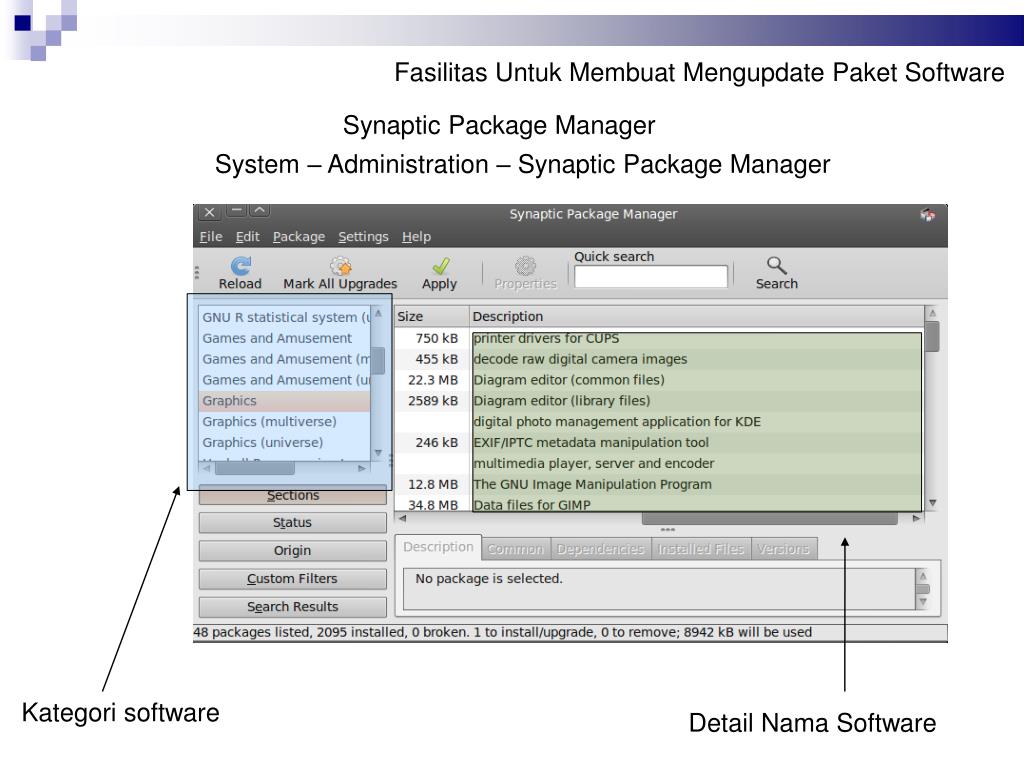Open the Help menu
This screenshot has height=768, width=1024.
coord(416,236)
